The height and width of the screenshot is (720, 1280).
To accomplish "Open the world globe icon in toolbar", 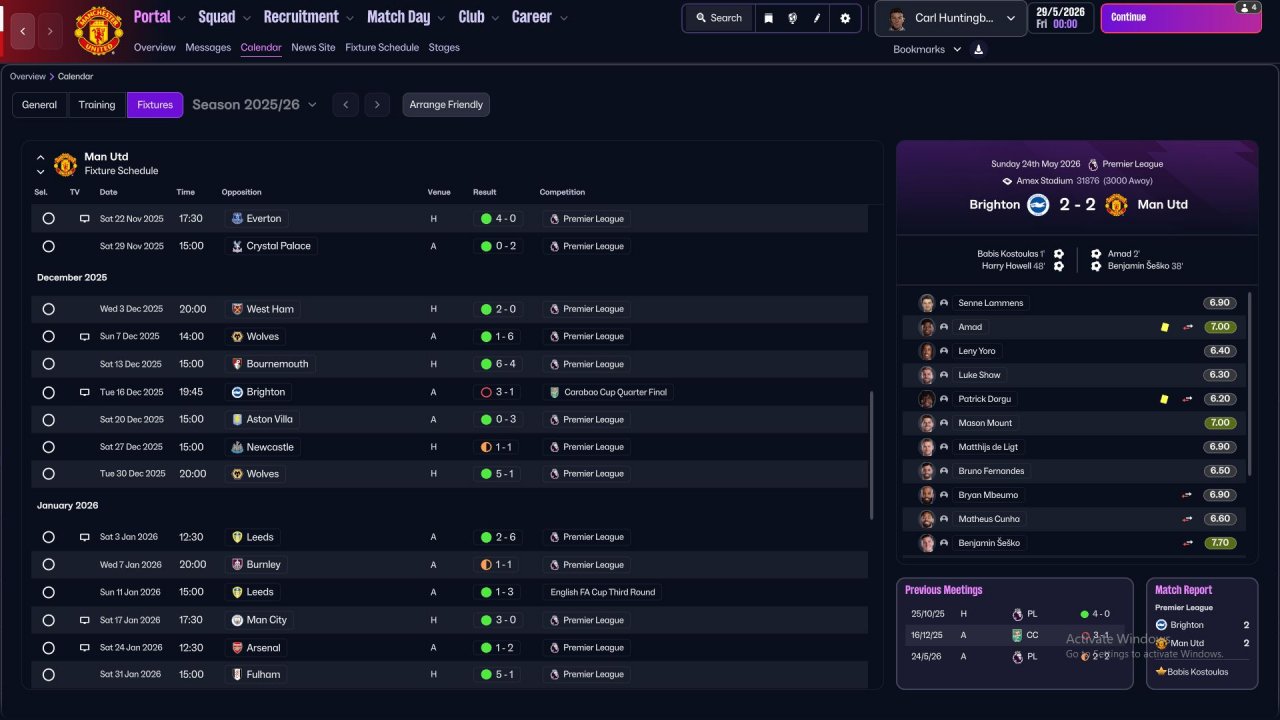I will pyautogui.click(x=793, y=18).
